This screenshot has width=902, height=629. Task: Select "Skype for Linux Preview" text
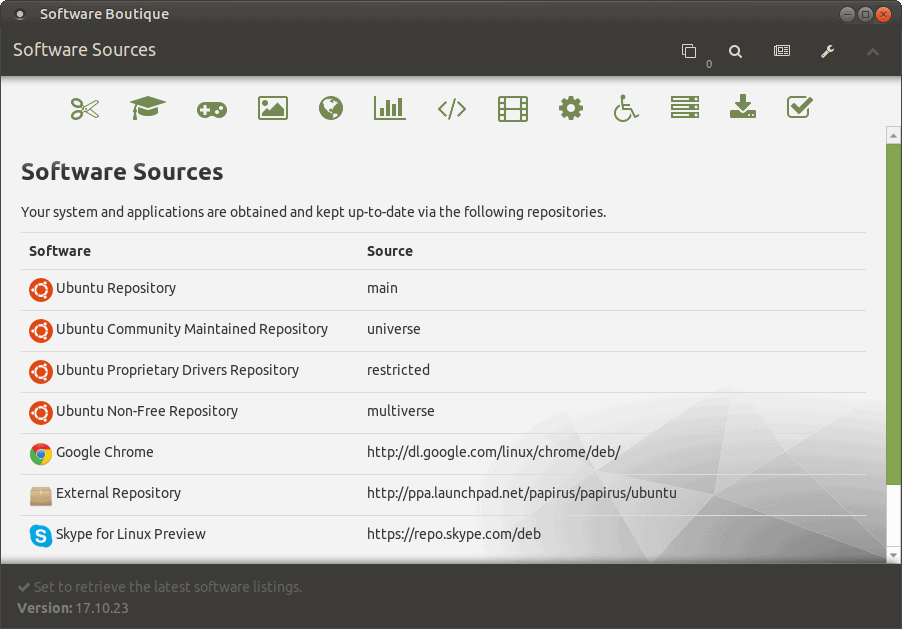[131, 534]
